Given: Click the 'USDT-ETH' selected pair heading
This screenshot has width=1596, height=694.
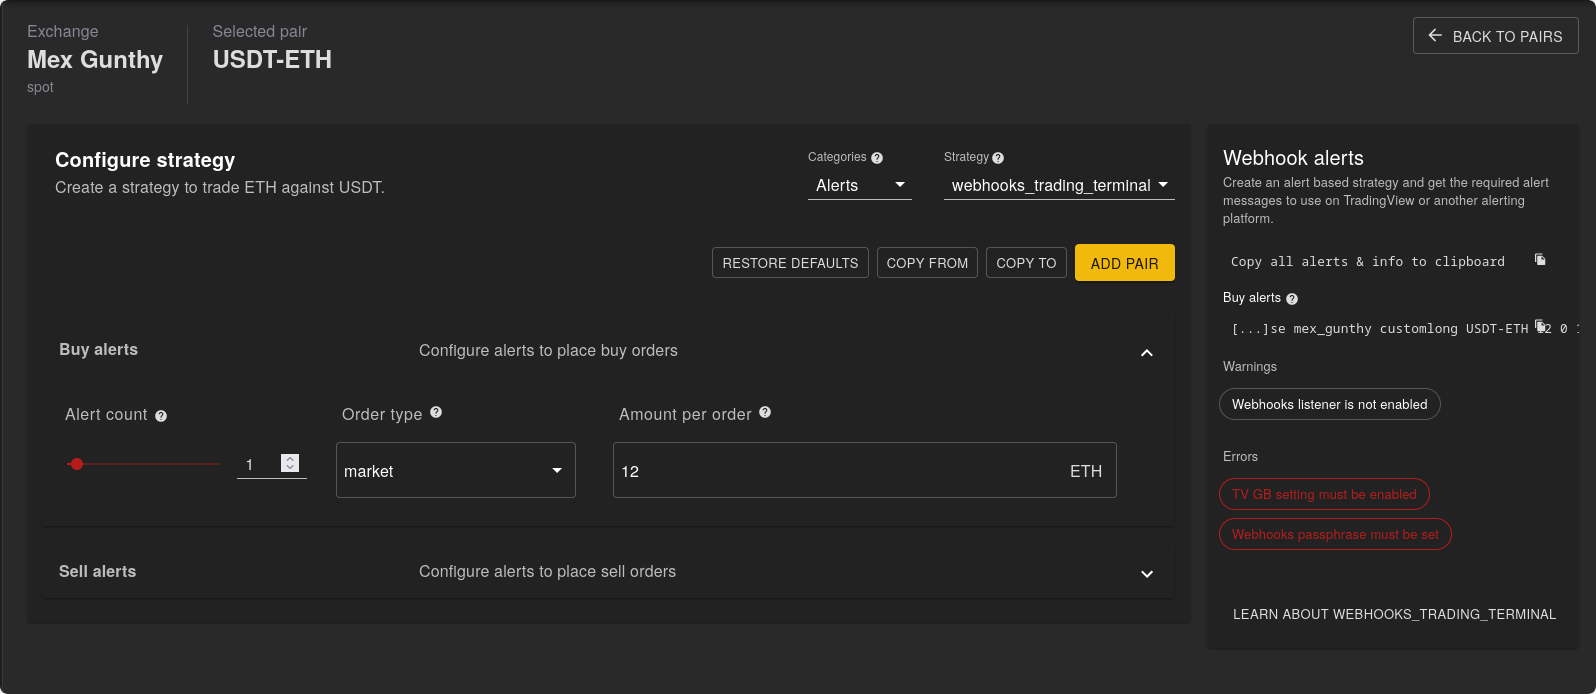Looking at the screenshot, I should (272, 60).
